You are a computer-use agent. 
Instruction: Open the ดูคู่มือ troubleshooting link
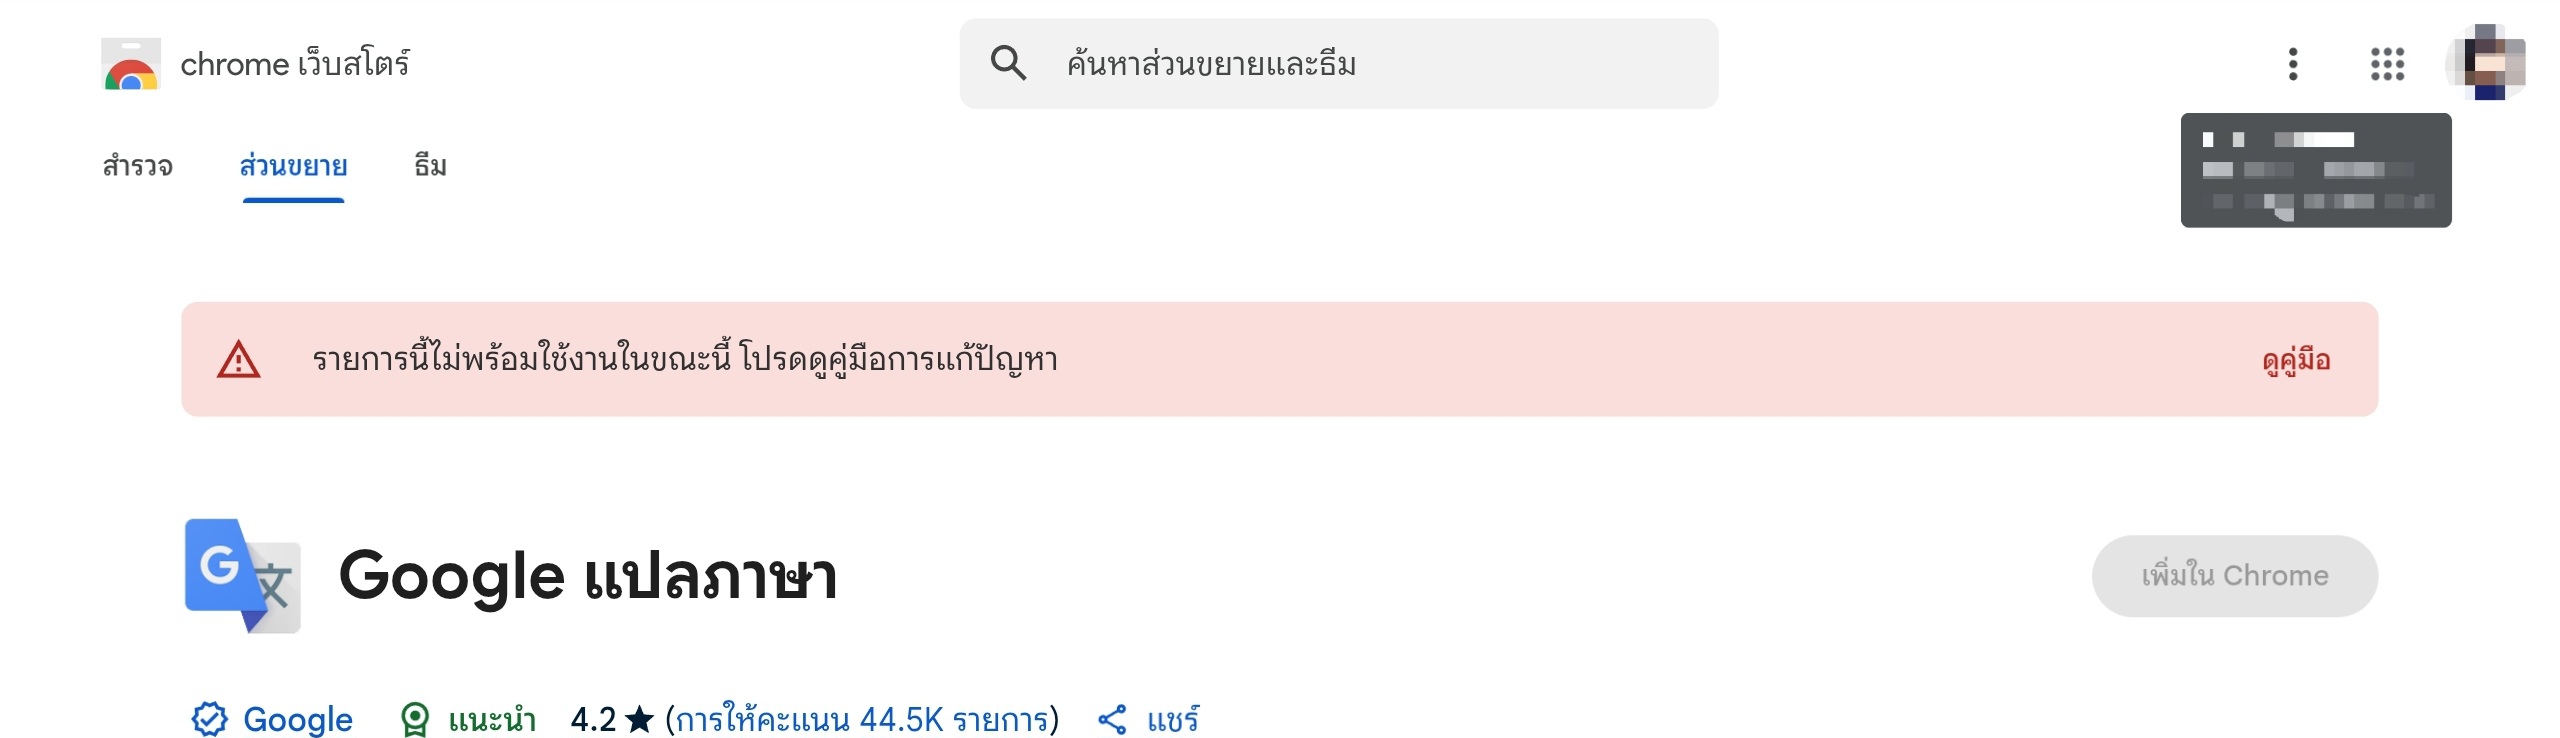point(2296,360)
